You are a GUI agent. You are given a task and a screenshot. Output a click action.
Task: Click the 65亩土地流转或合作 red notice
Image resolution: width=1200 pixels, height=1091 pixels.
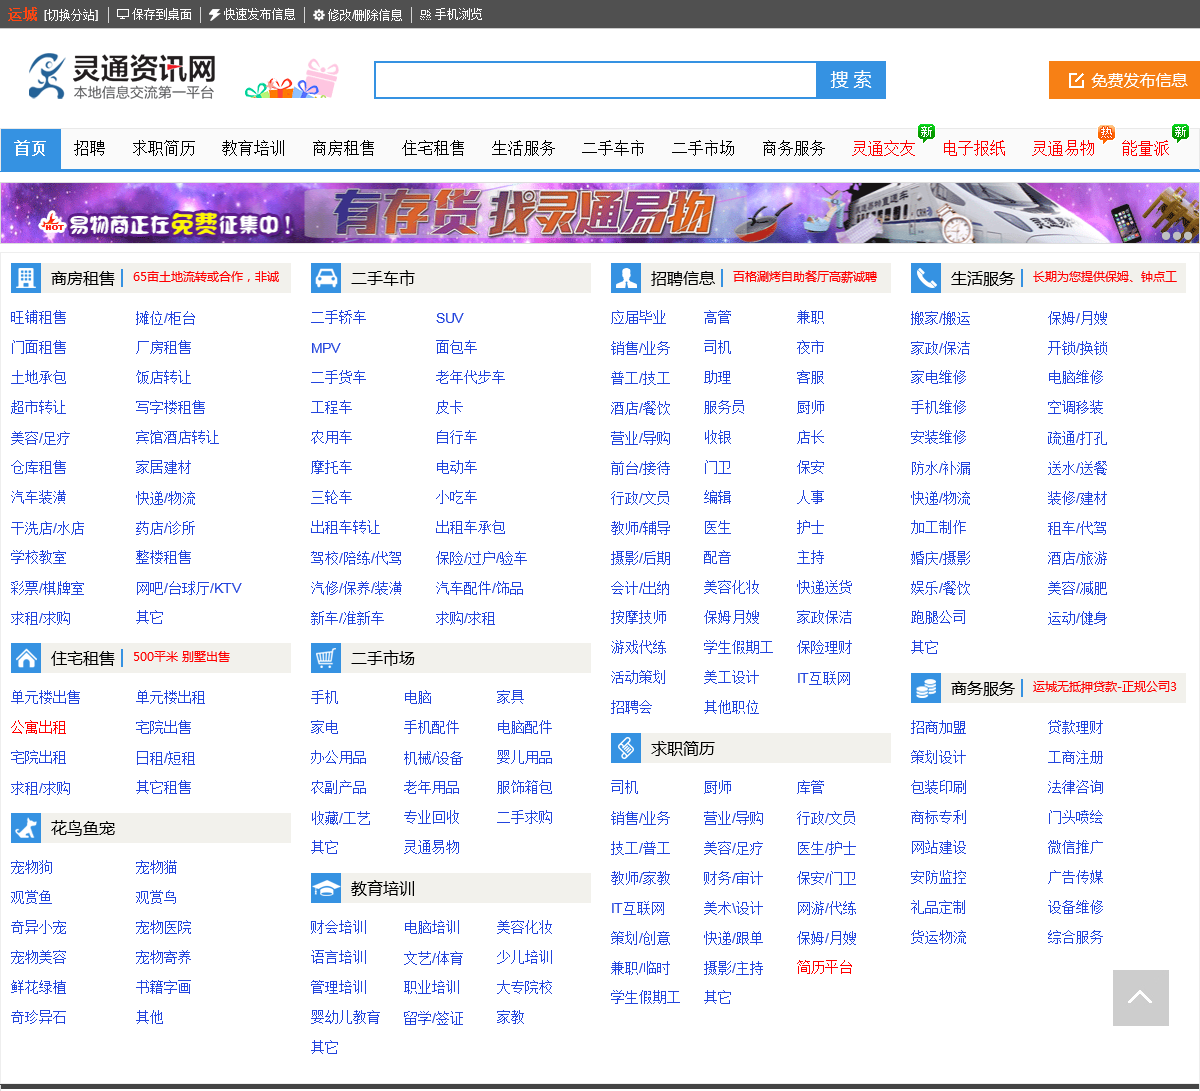tap(206, 277)
